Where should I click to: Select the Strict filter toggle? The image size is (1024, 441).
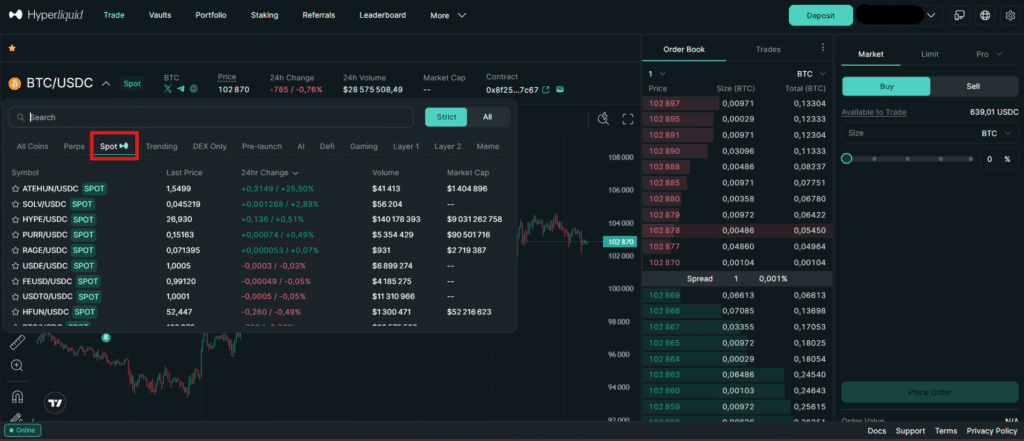(446, 117)
